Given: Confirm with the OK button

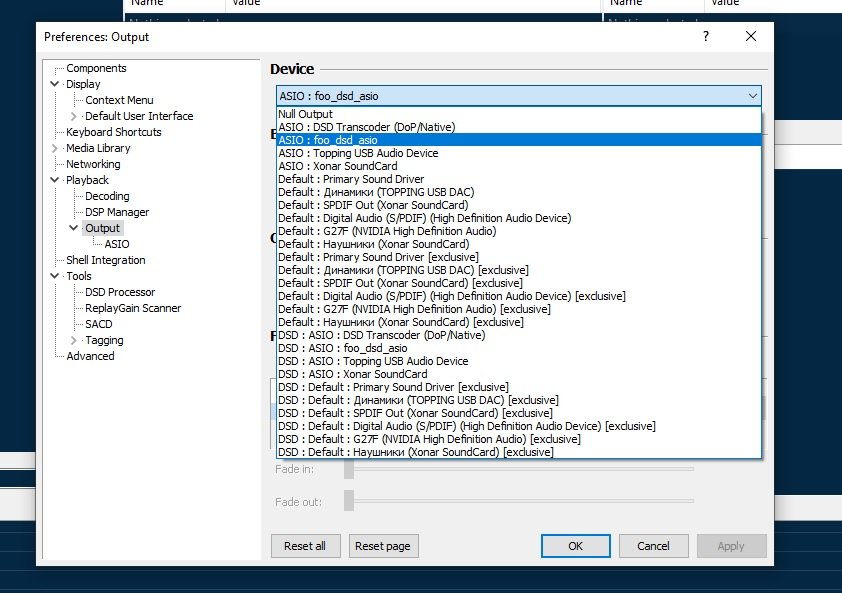Looking at the screenshot, I should (x=575, y=546).
